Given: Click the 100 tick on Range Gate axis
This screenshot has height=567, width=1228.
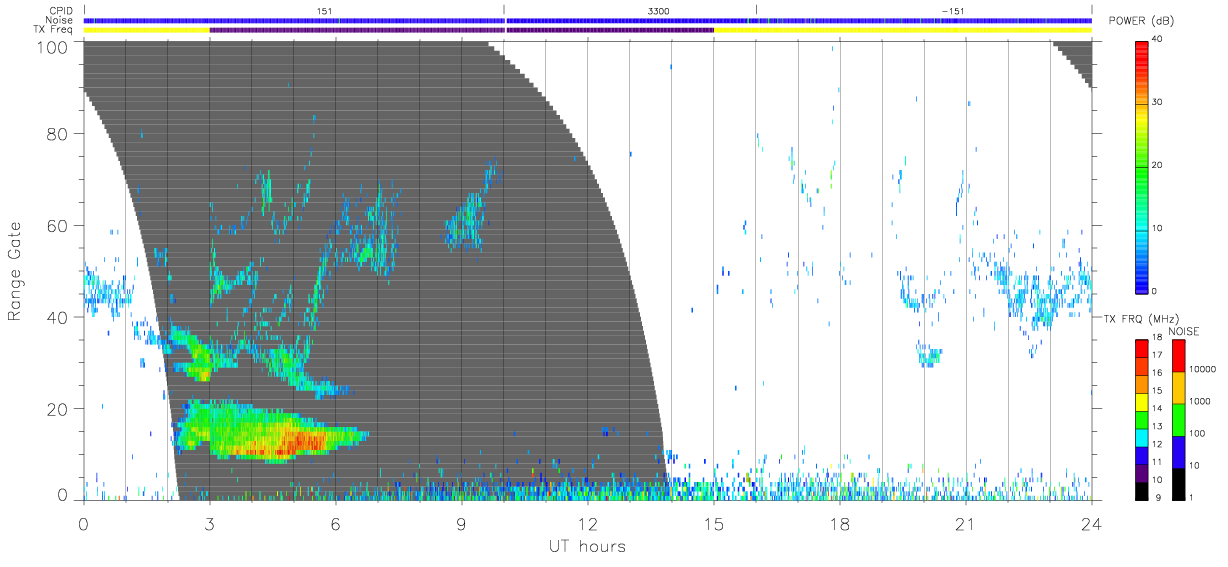Looking at the screenshot, I should tap(52, 47).
